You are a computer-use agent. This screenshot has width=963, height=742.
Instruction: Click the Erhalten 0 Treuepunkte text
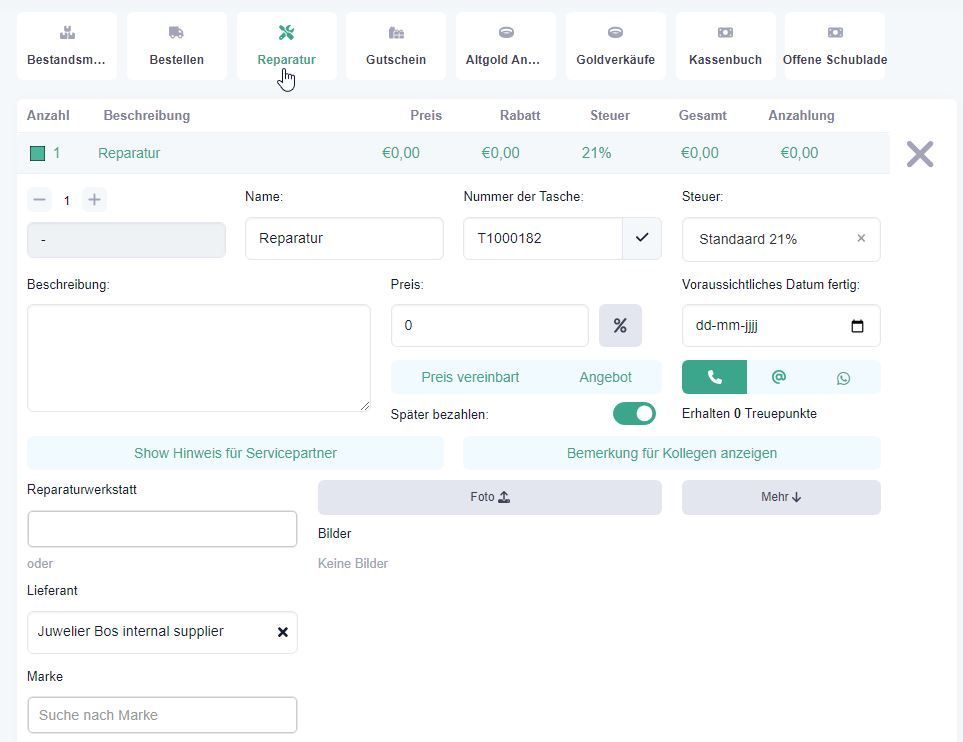pos(749,413)
